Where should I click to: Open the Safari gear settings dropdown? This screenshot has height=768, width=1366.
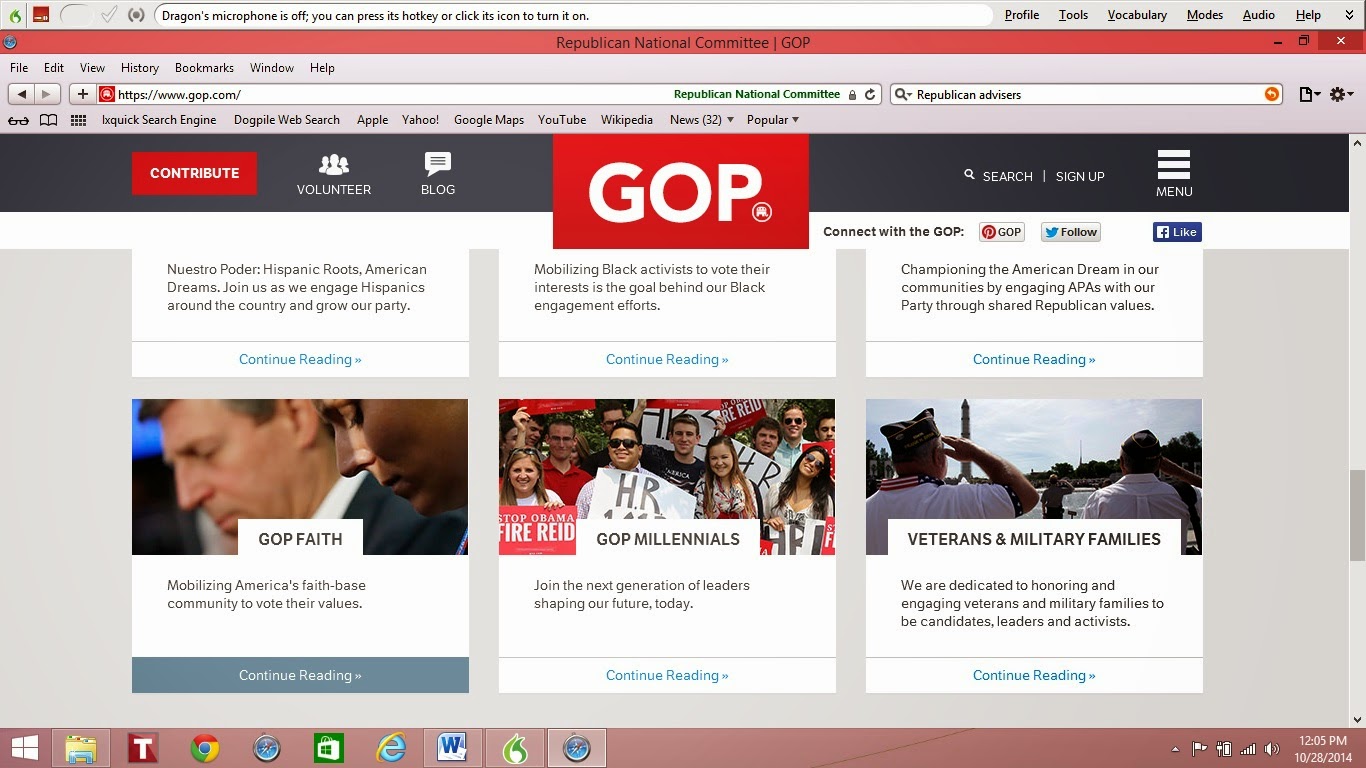(1343, 94)
